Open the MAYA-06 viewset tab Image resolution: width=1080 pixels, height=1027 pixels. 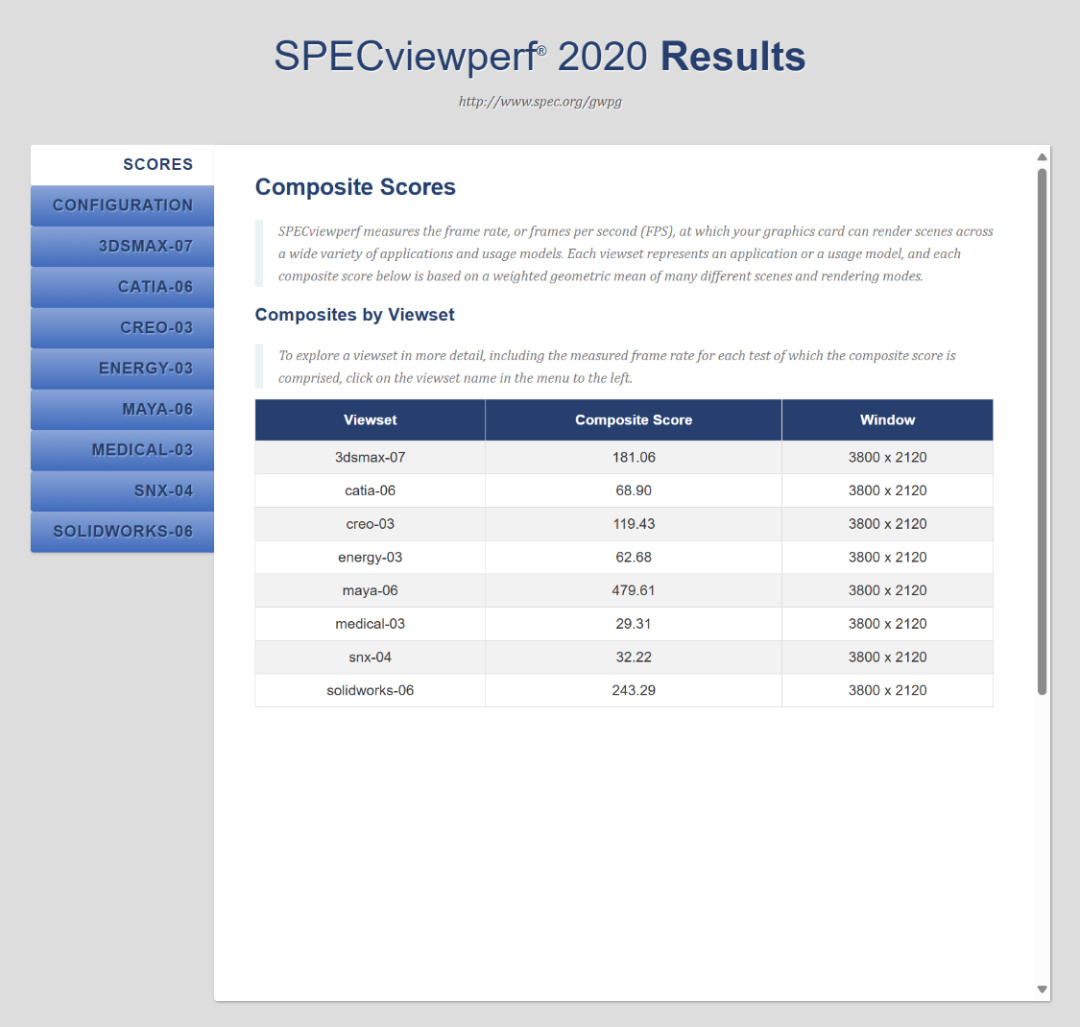pyautogui.click(x=122, y=409)
